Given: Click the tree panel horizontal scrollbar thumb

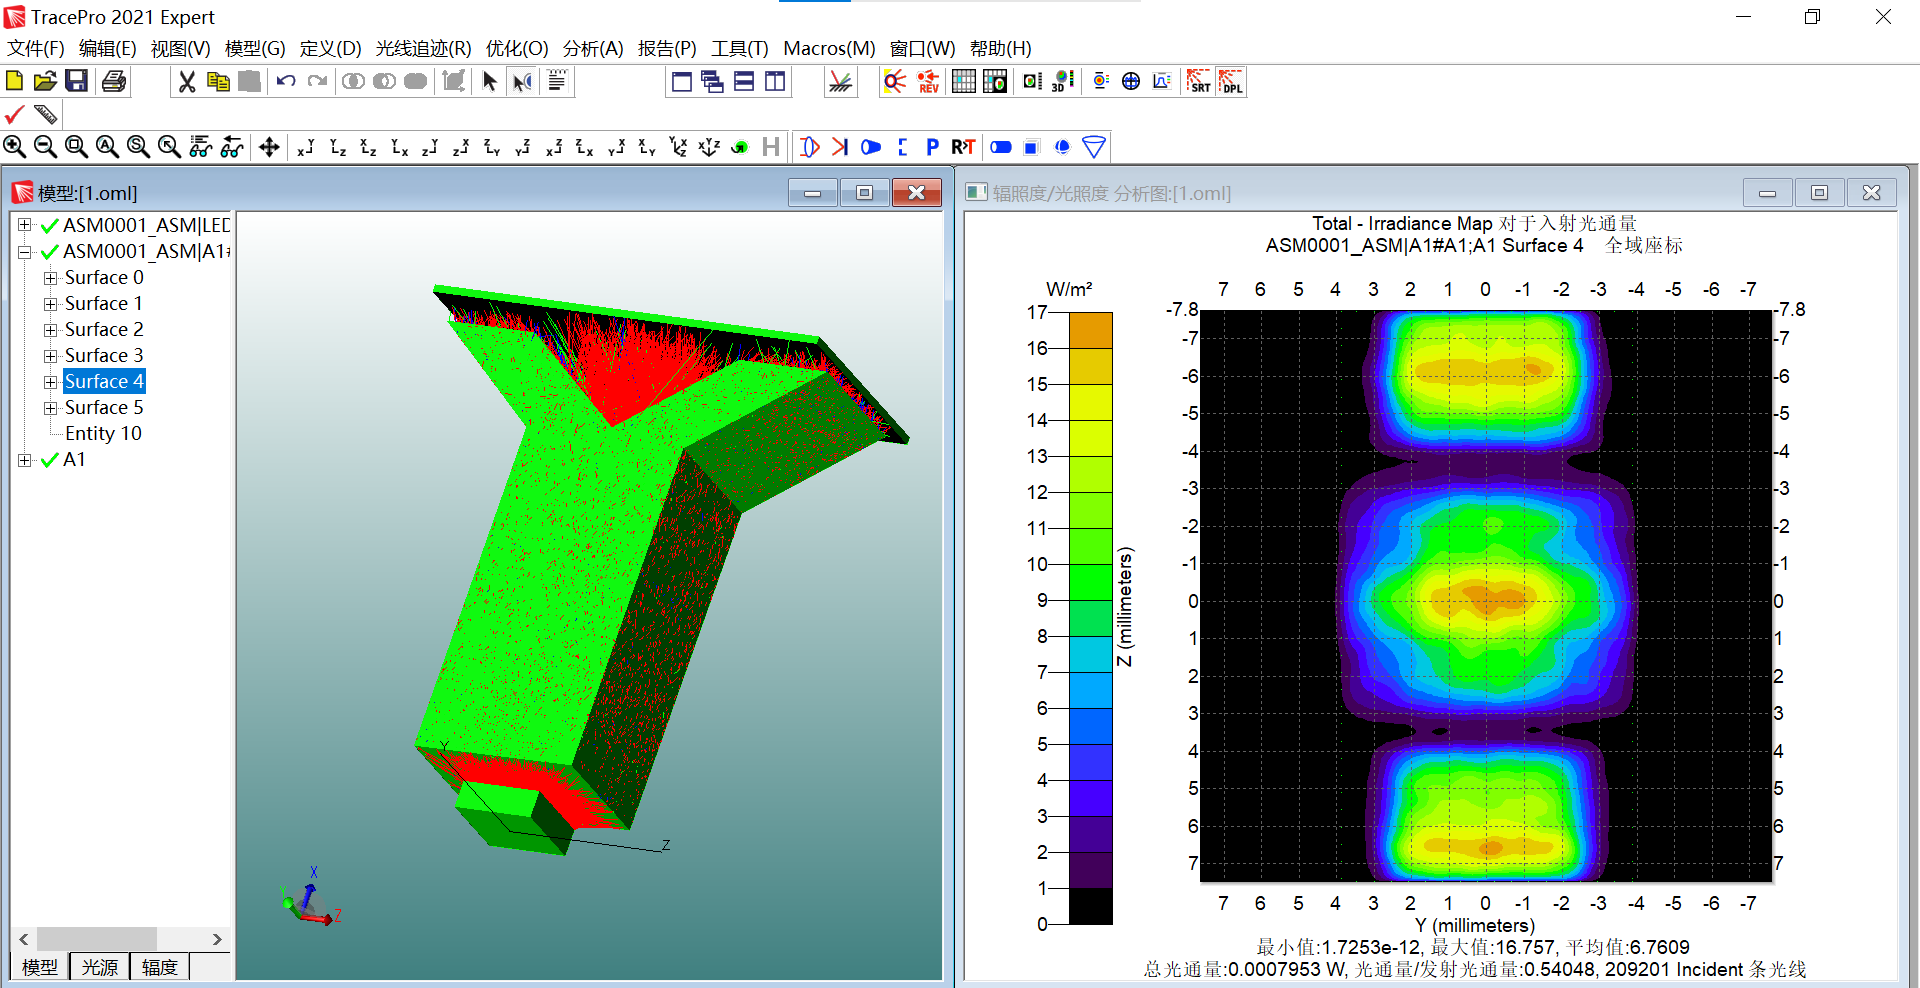Looking at the screenshot, I should [97, 939].
